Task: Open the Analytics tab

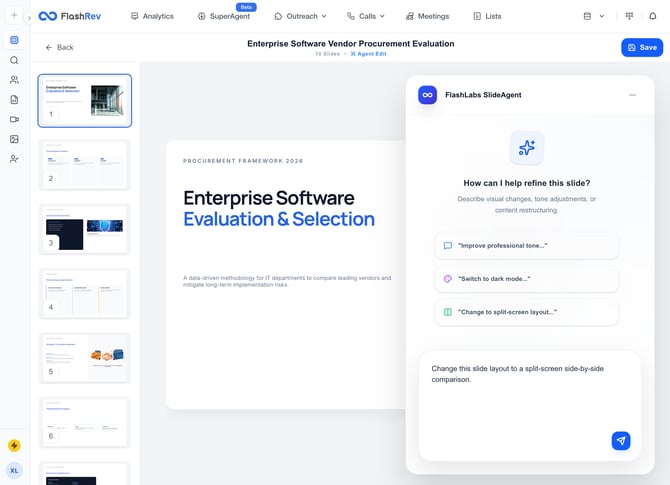Action: click(152, 16)
